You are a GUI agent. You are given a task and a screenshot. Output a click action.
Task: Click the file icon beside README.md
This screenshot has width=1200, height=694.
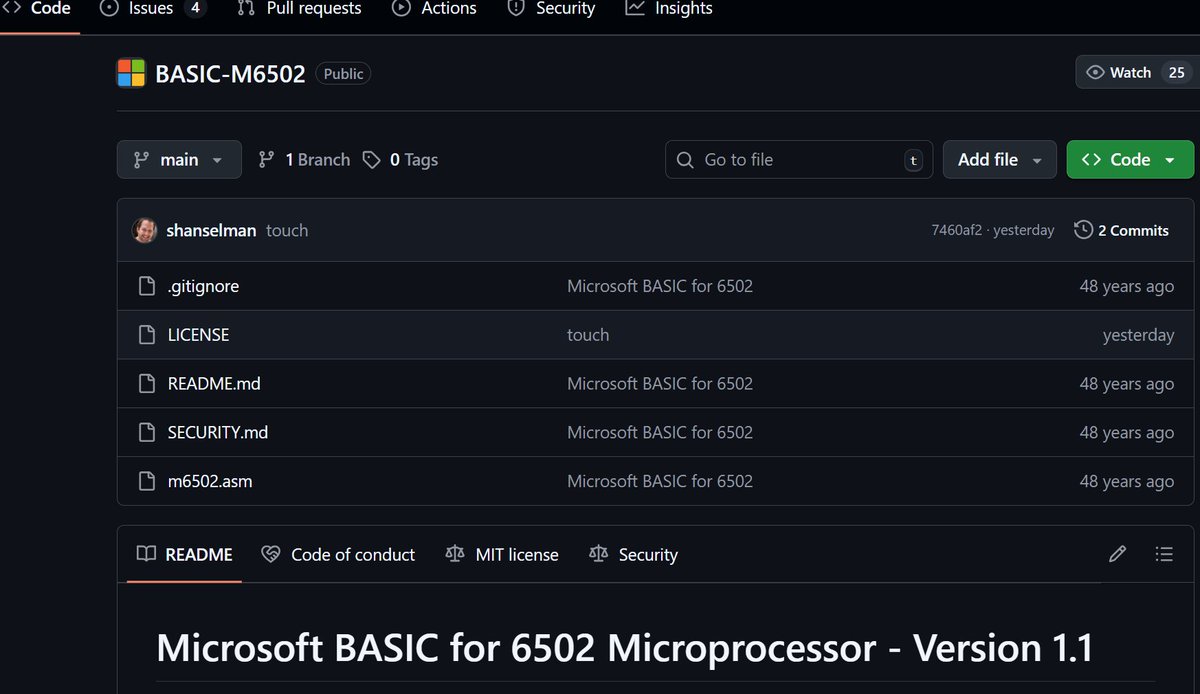147,384
